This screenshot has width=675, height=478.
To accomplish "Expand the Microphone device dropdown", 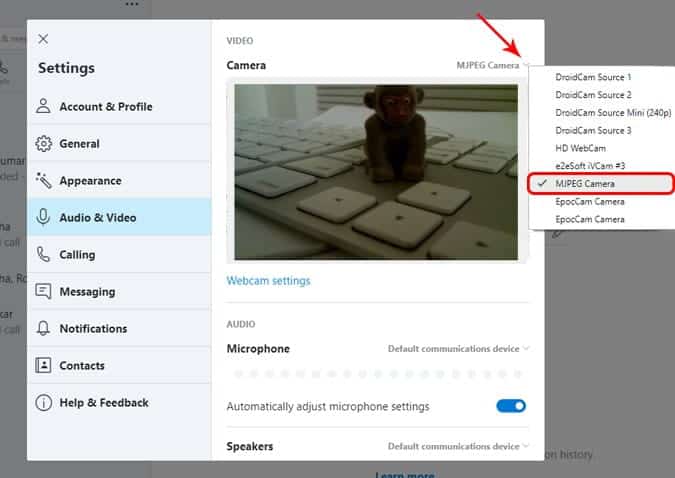I will click(x=458, y=348).
